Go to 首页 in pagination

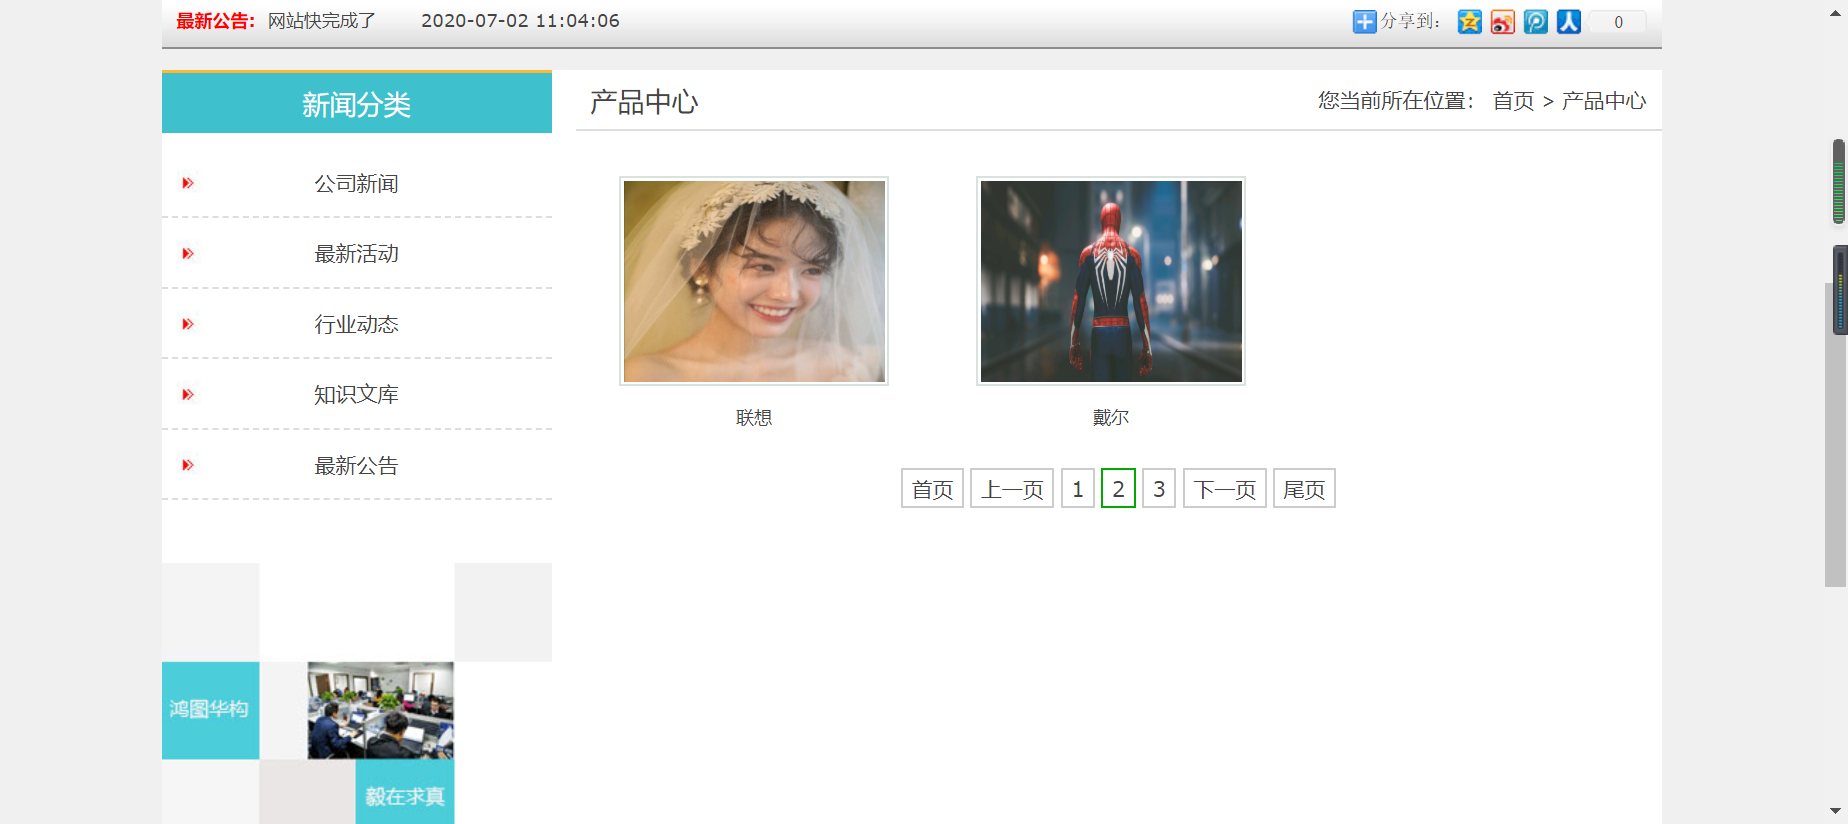coord(932,489)
